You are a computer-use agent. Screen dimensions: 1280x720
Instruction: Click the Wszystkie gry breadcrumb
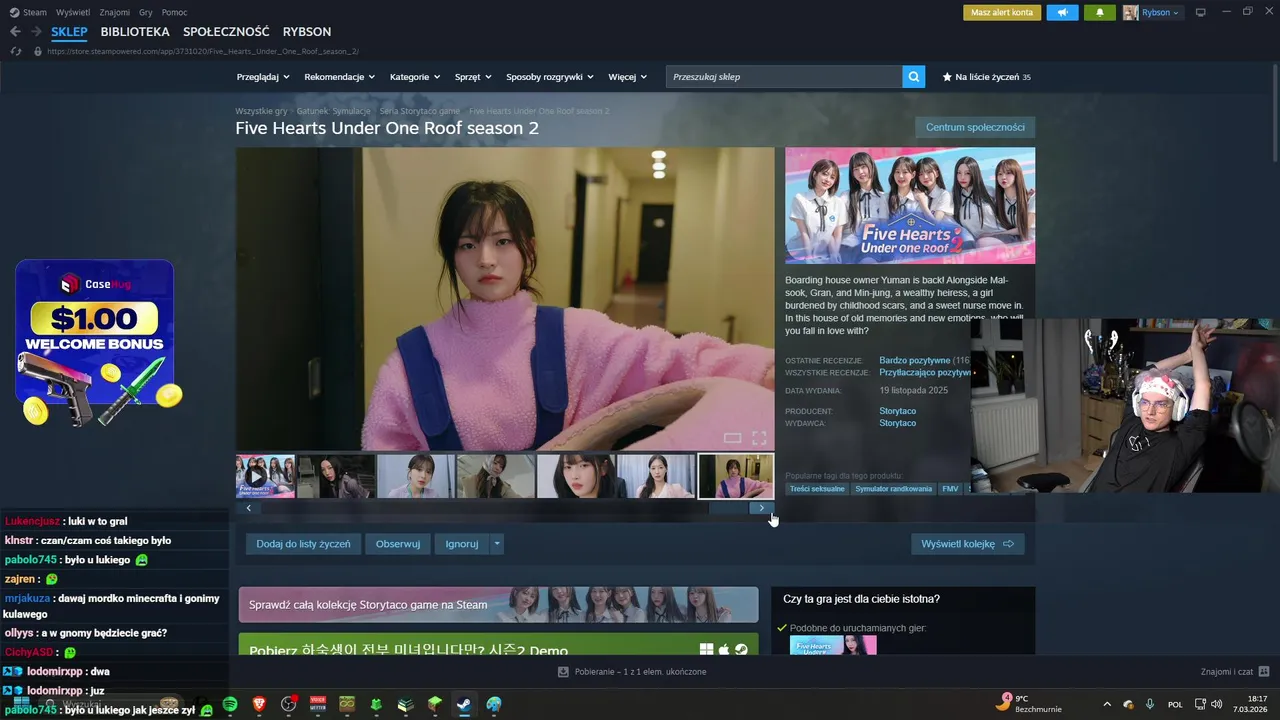(261, 111)
